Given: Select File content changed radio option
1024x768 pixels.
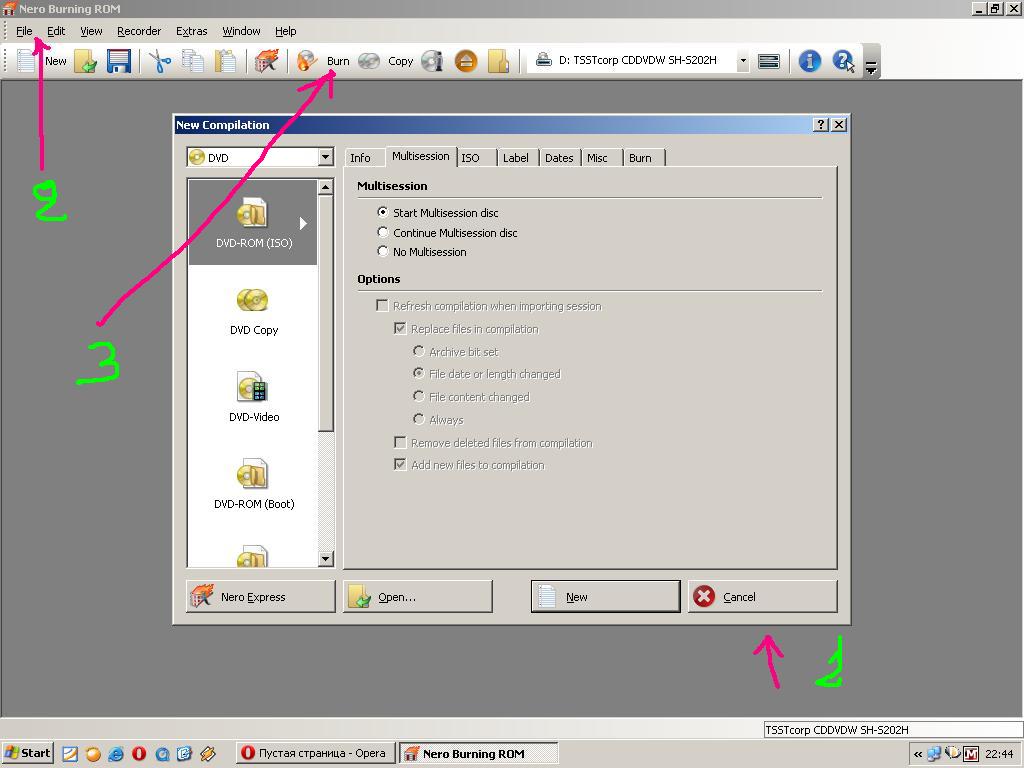Looking at the screenshot, I should (472, 396).
